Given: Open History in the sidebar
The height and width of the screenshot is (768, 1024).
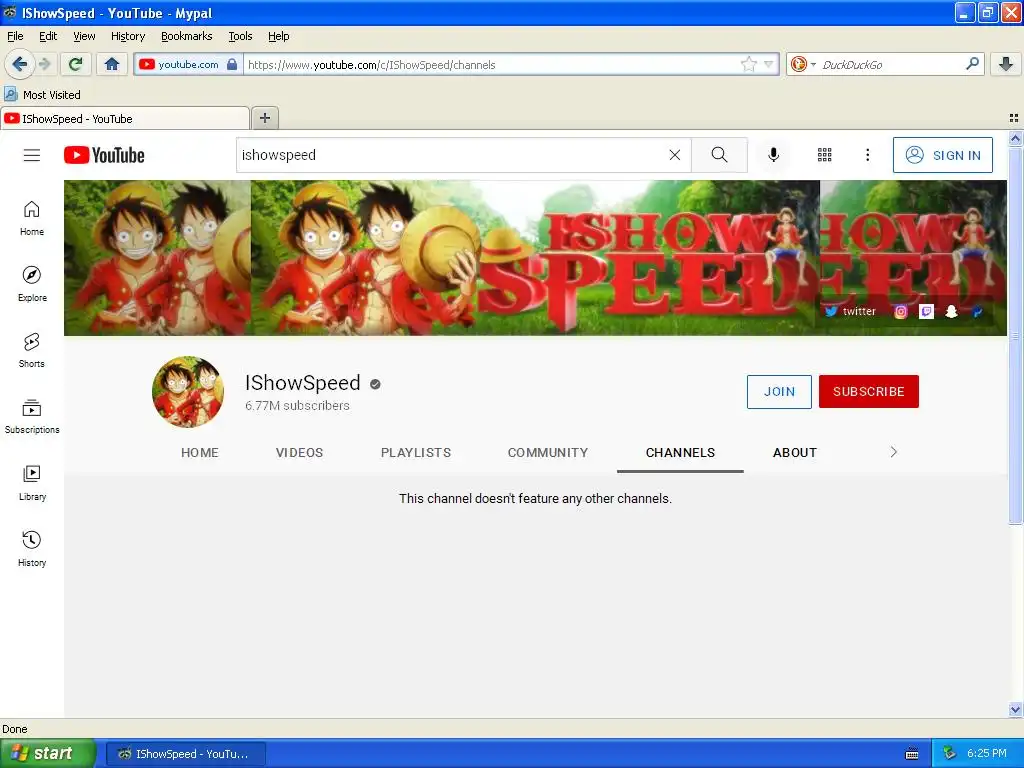Looking at the screenshot, I should pyautogui.click(x=32, y=549).
